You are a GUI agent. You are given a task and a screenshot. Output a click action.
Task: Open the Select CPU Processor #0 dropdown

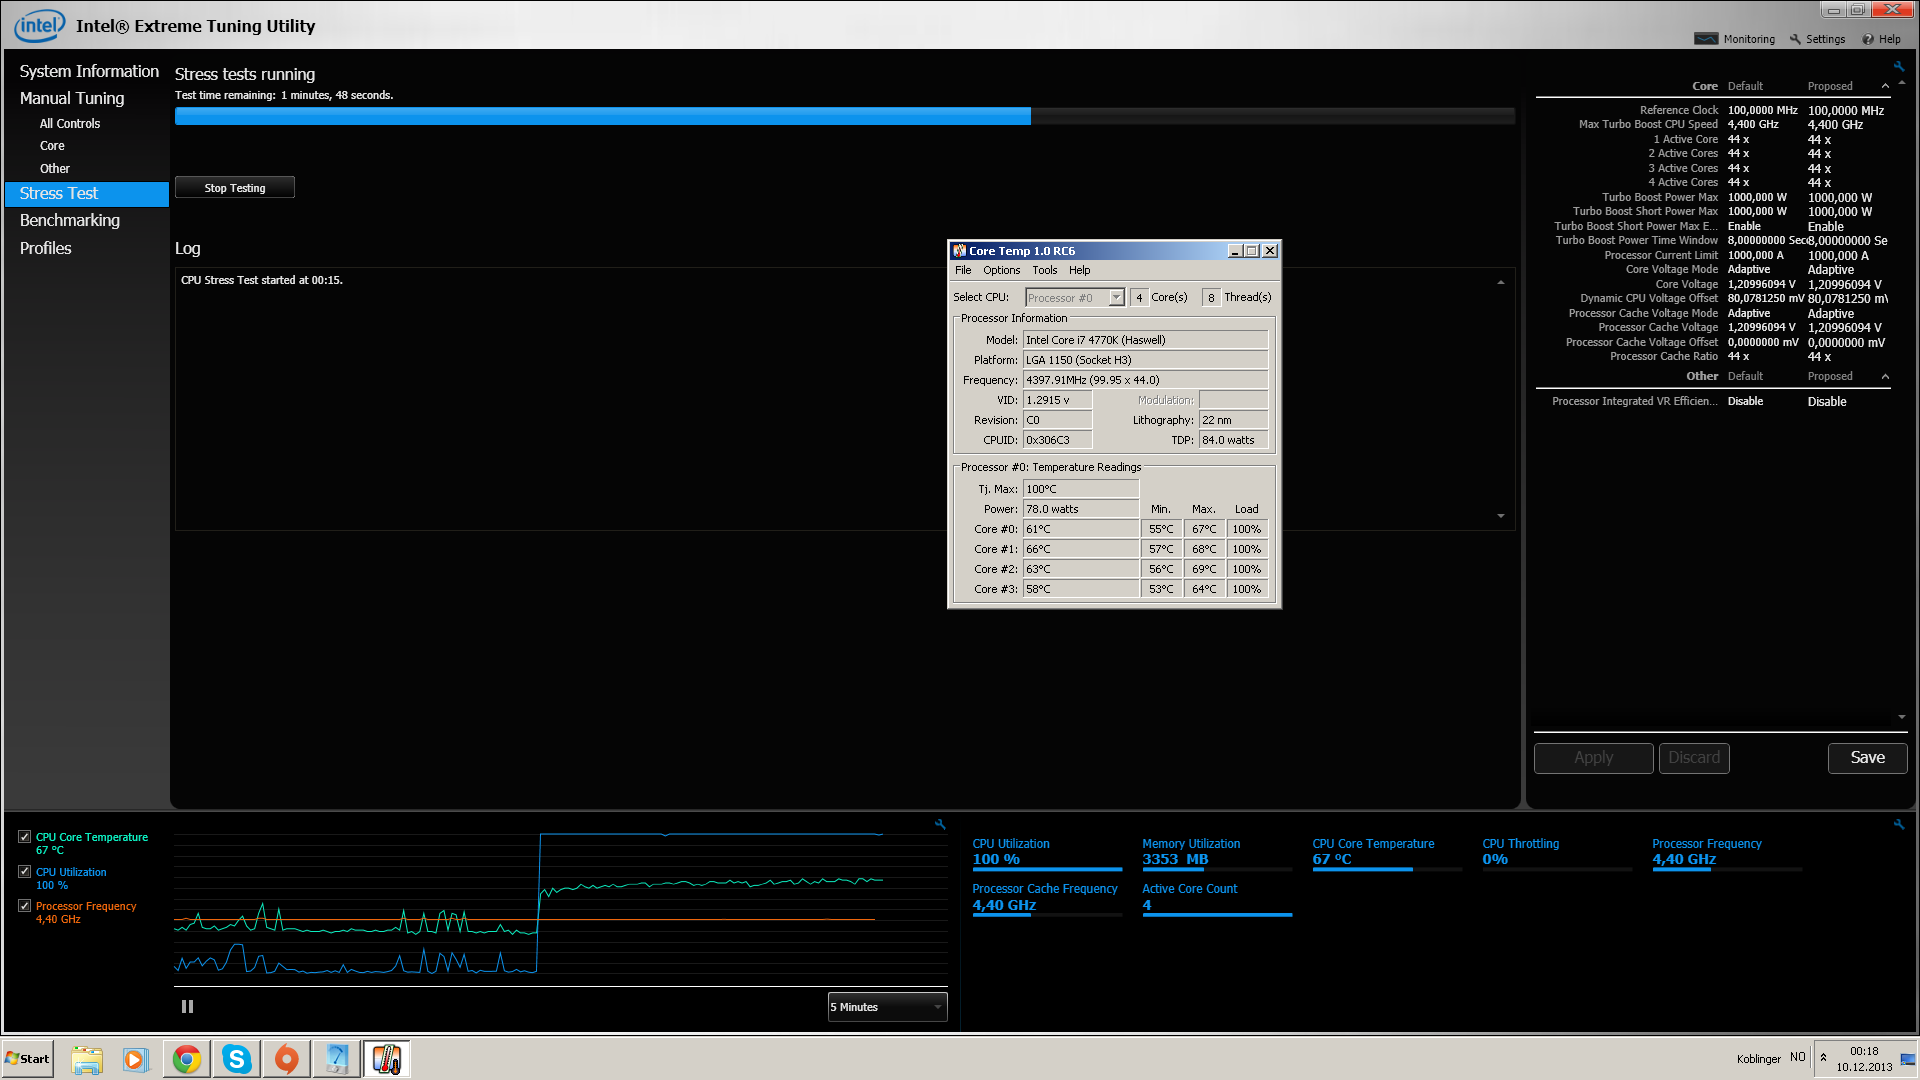click(1075, 298)
